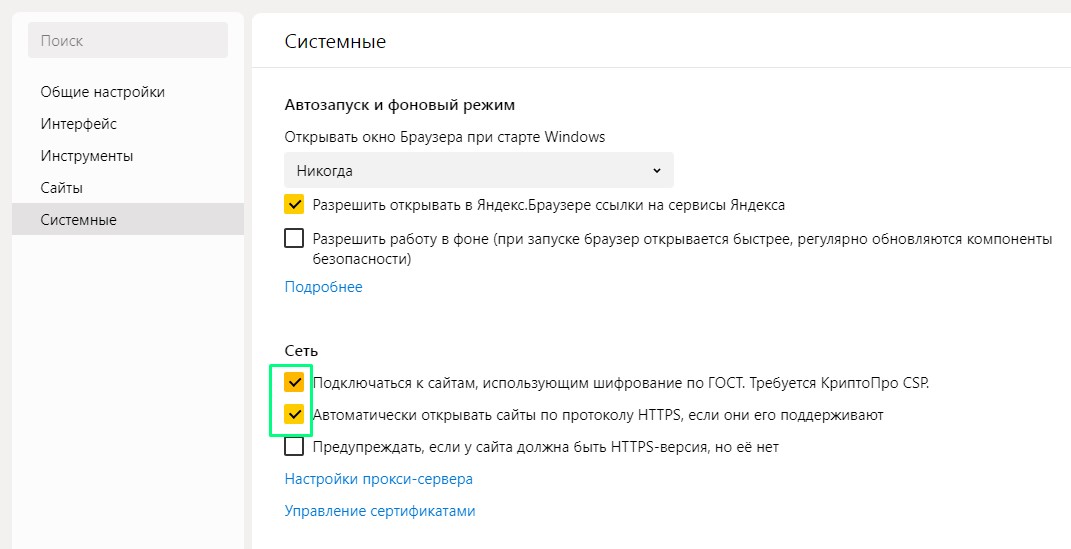Open Настройки прокси-сервера link

378,479
